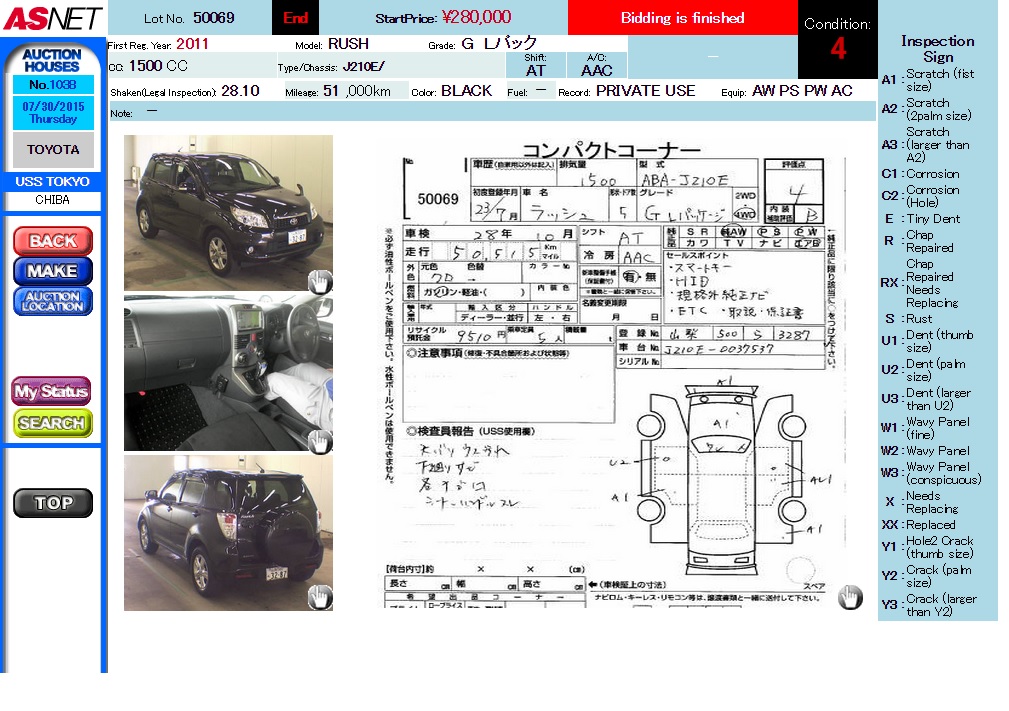The height and width of the screenshot is (711, 1009).
Task: Click the hand icon on front car photo
Action: point(319,281)
